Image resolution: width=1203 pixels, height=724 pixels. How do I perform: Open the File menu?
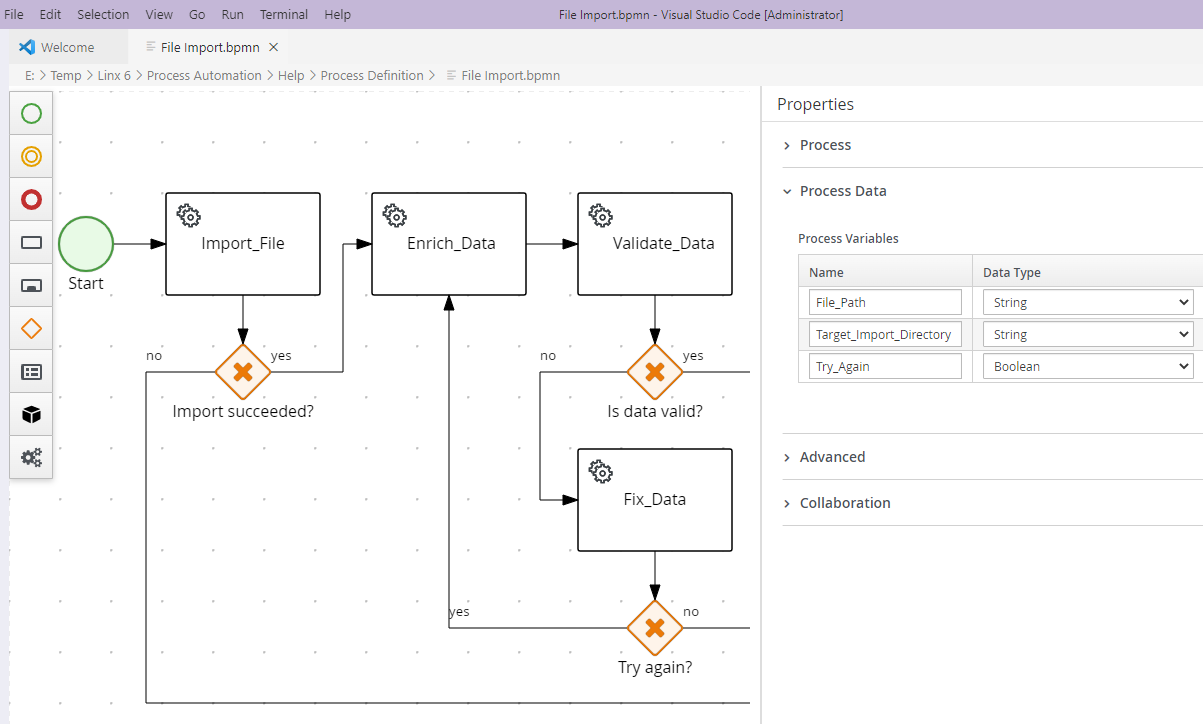14,14
